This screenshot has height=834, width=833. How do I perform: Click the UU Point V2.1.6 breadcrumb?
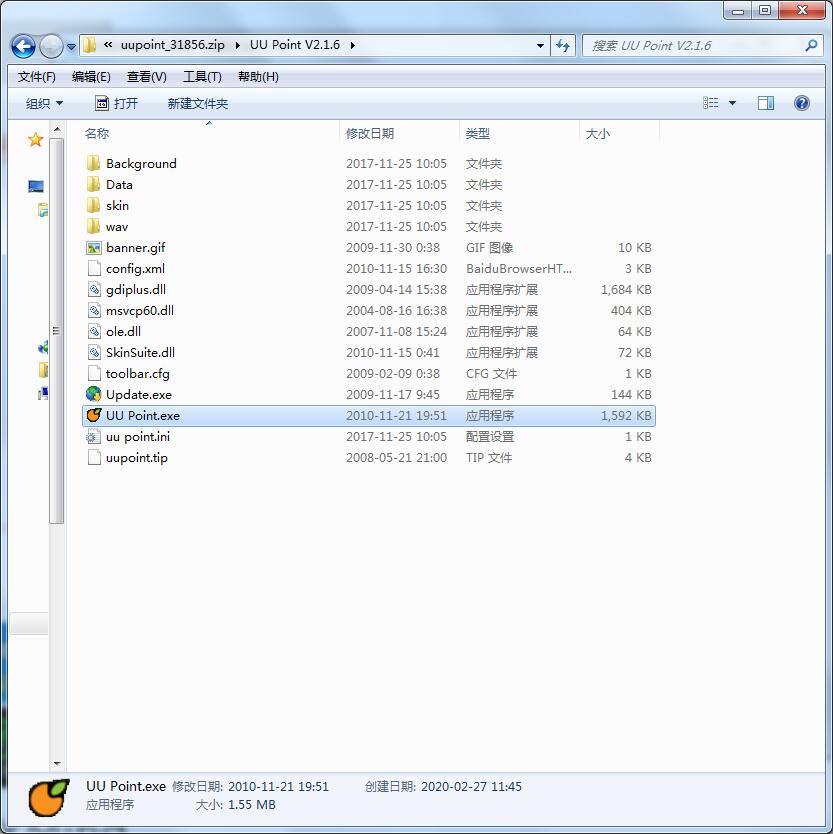(295, 45)
